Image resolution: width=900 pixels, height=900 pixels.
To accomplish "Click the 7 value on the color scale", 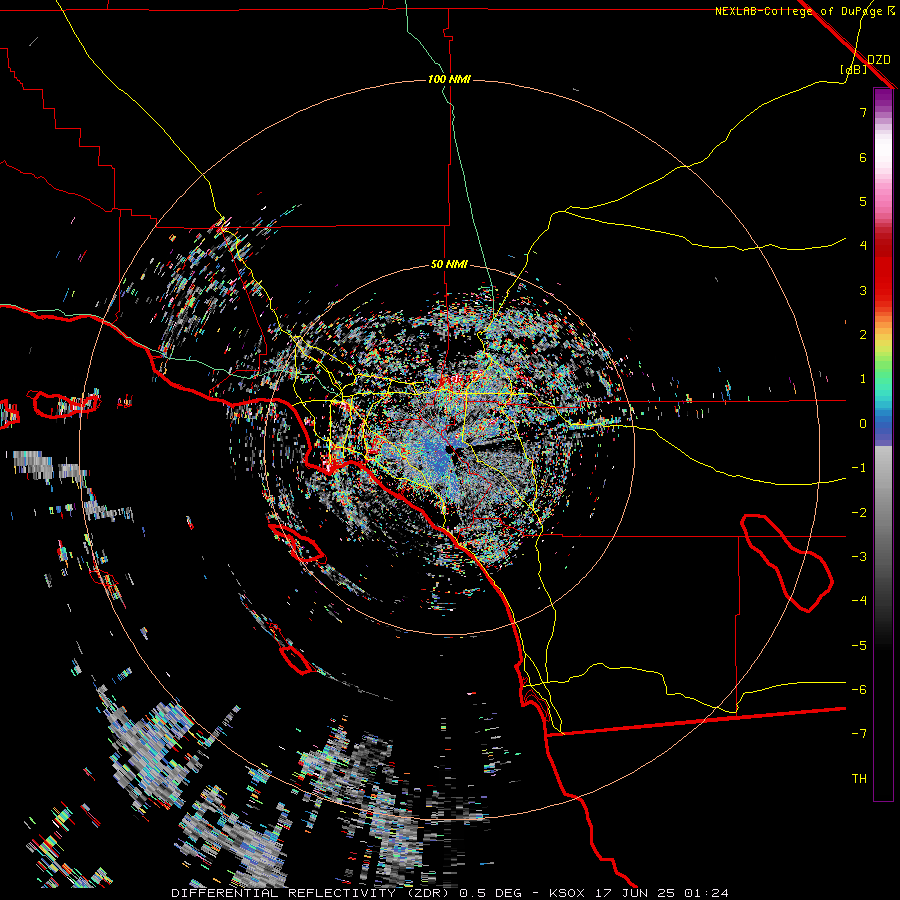I will (x=863, y=112).
